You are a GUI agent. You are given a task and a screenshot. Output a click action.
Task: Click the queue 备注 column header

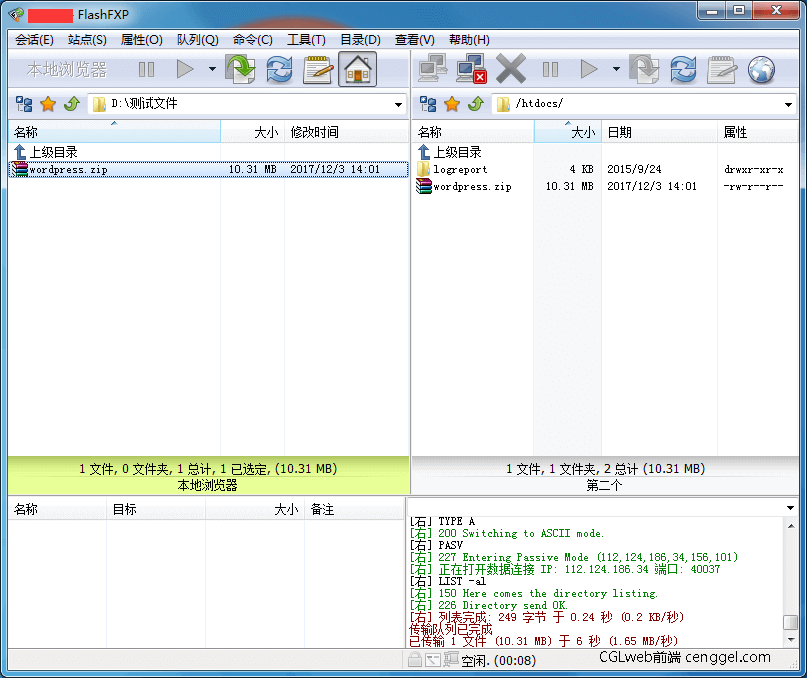(x=354, y=509)
